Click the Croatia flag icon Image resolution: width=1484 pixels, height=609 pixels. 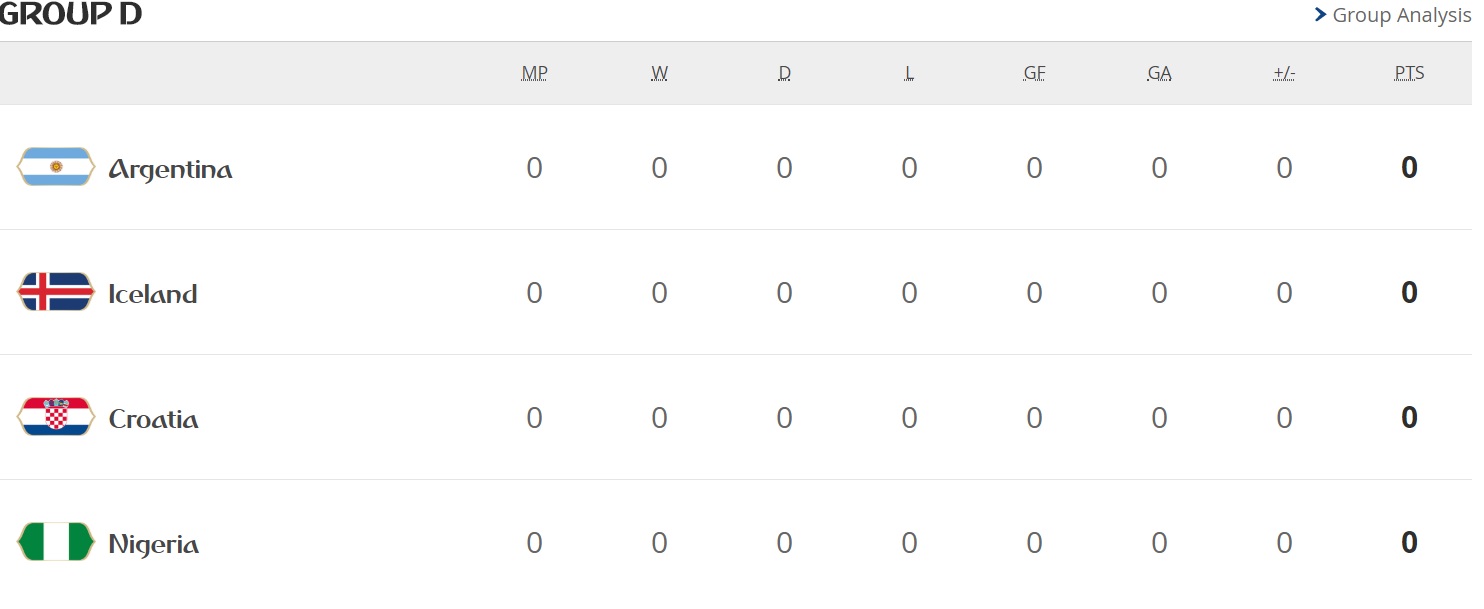56,417
